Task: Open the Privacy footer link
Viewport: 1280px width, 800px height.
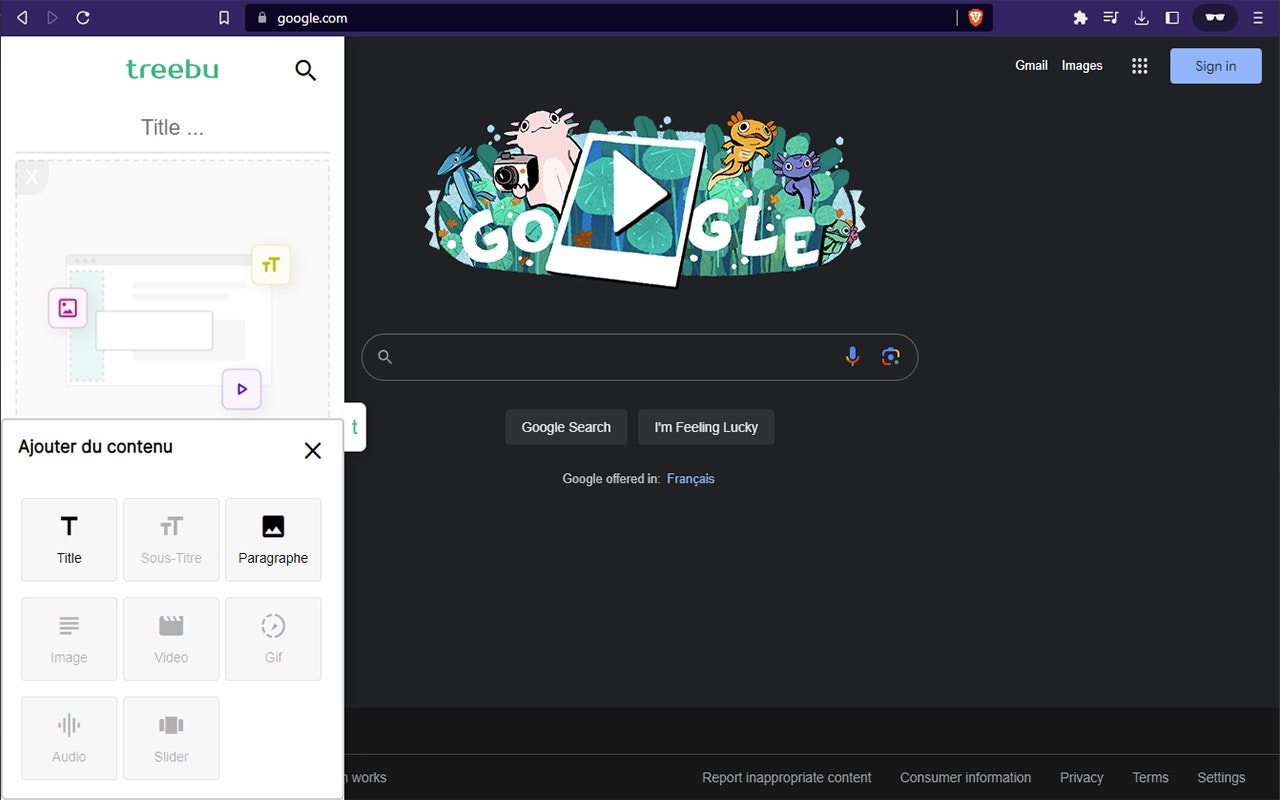Action: 1082,777
